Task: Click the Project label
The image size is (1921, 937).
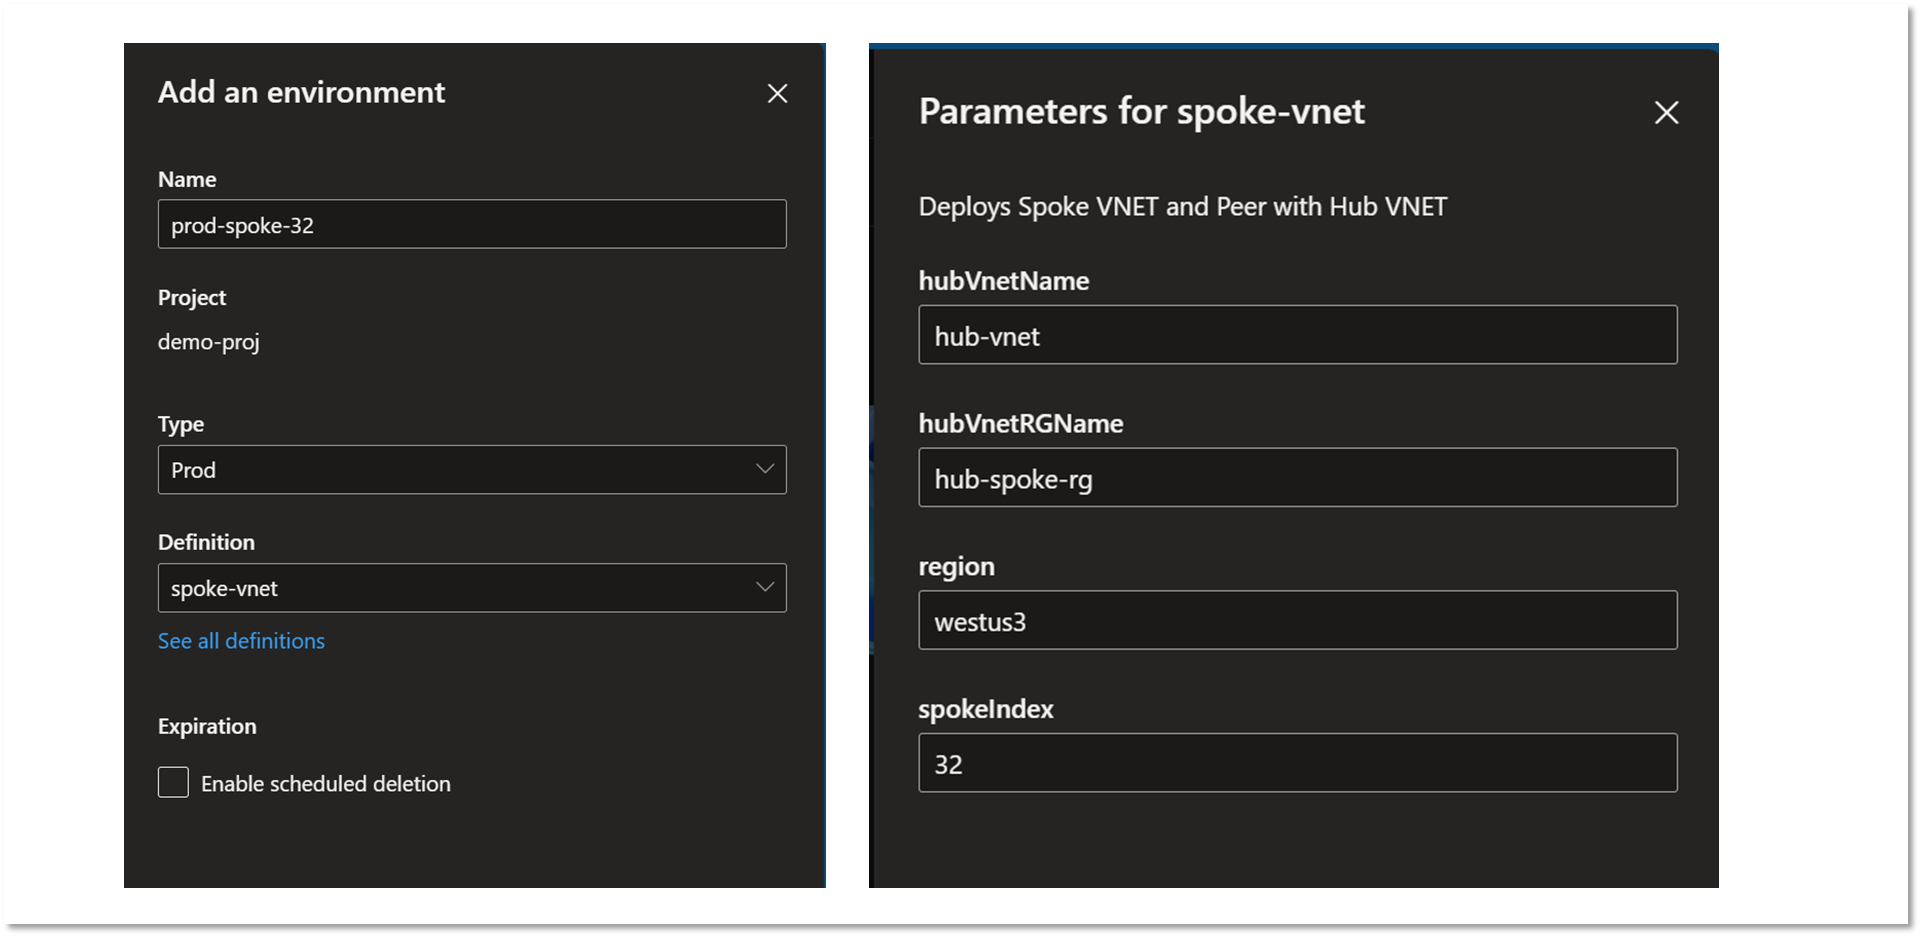Action: tap(192, 298)
